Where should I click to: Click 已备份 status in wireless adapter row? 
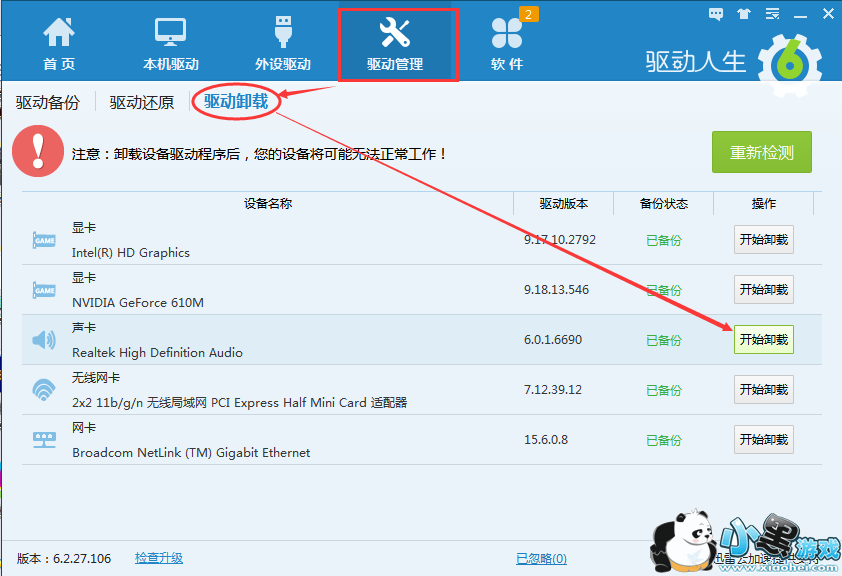point(664,390)
